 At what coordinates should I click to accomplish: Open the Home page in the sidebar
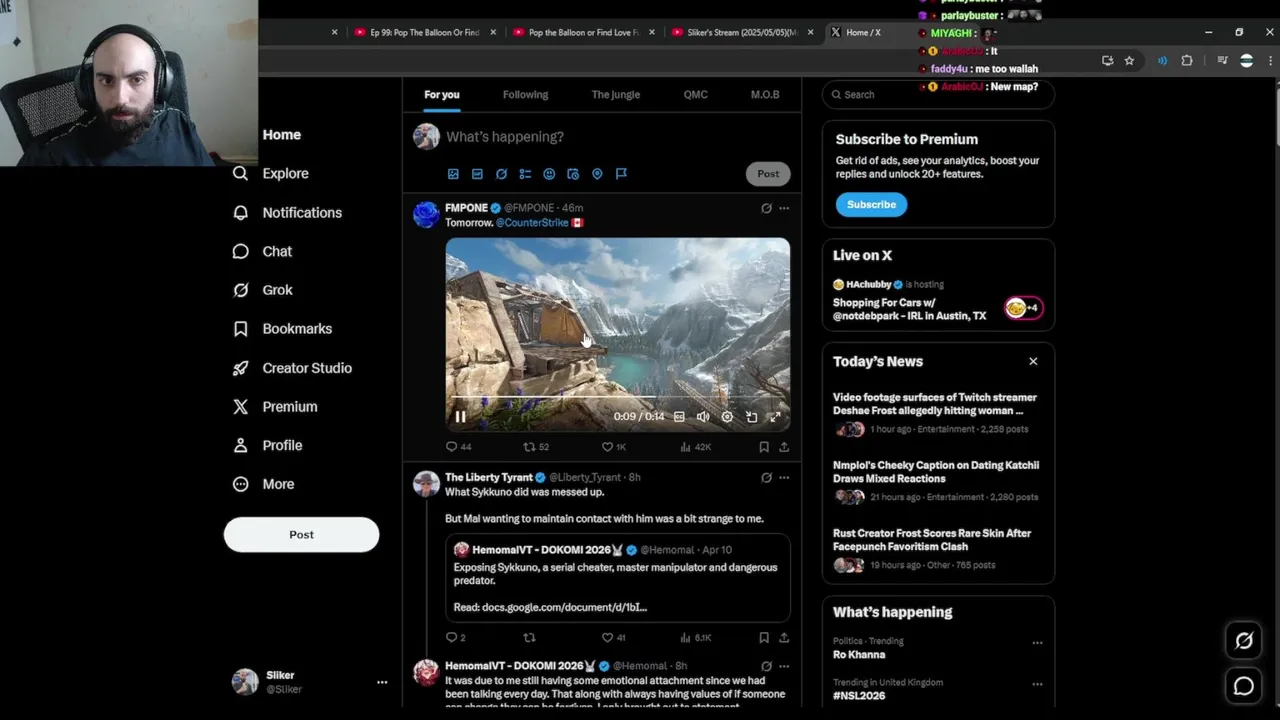coord(281,134)
